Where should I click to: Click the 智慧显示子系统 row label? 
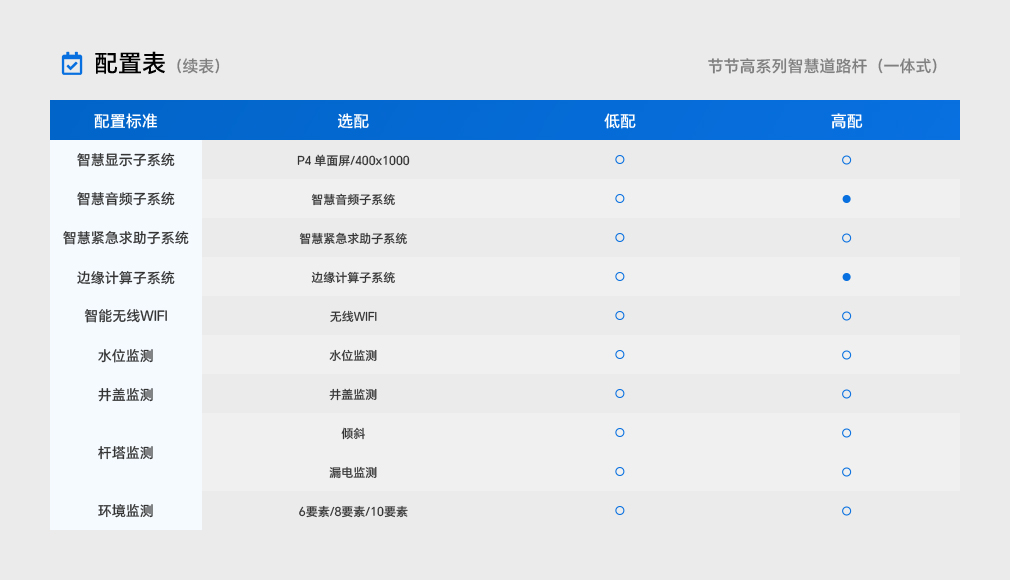pos(126,160)
